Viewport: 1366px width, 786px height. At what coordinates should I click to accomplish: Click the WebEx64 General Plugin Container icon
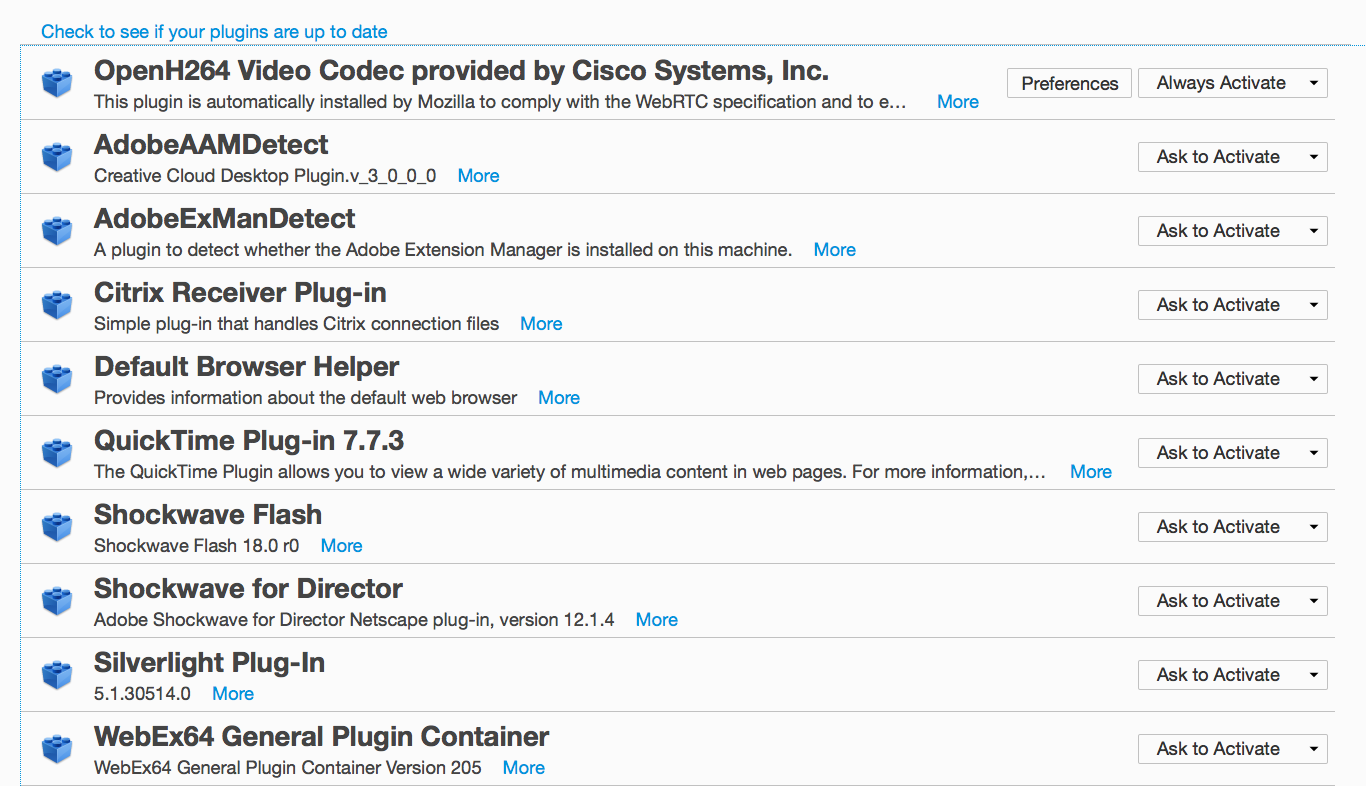(57, 749)
